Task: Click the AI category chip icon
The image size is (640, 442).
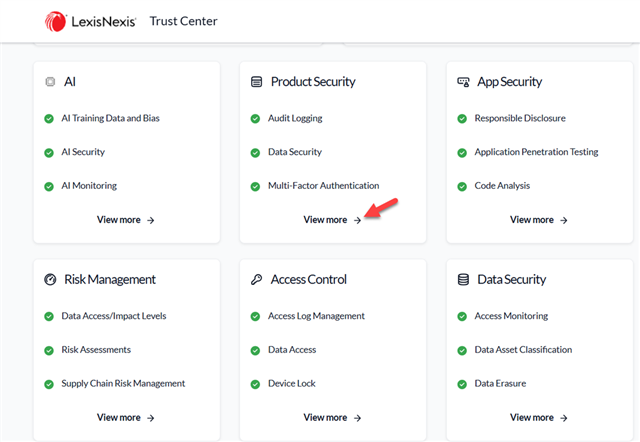Action: pos(50,82)
